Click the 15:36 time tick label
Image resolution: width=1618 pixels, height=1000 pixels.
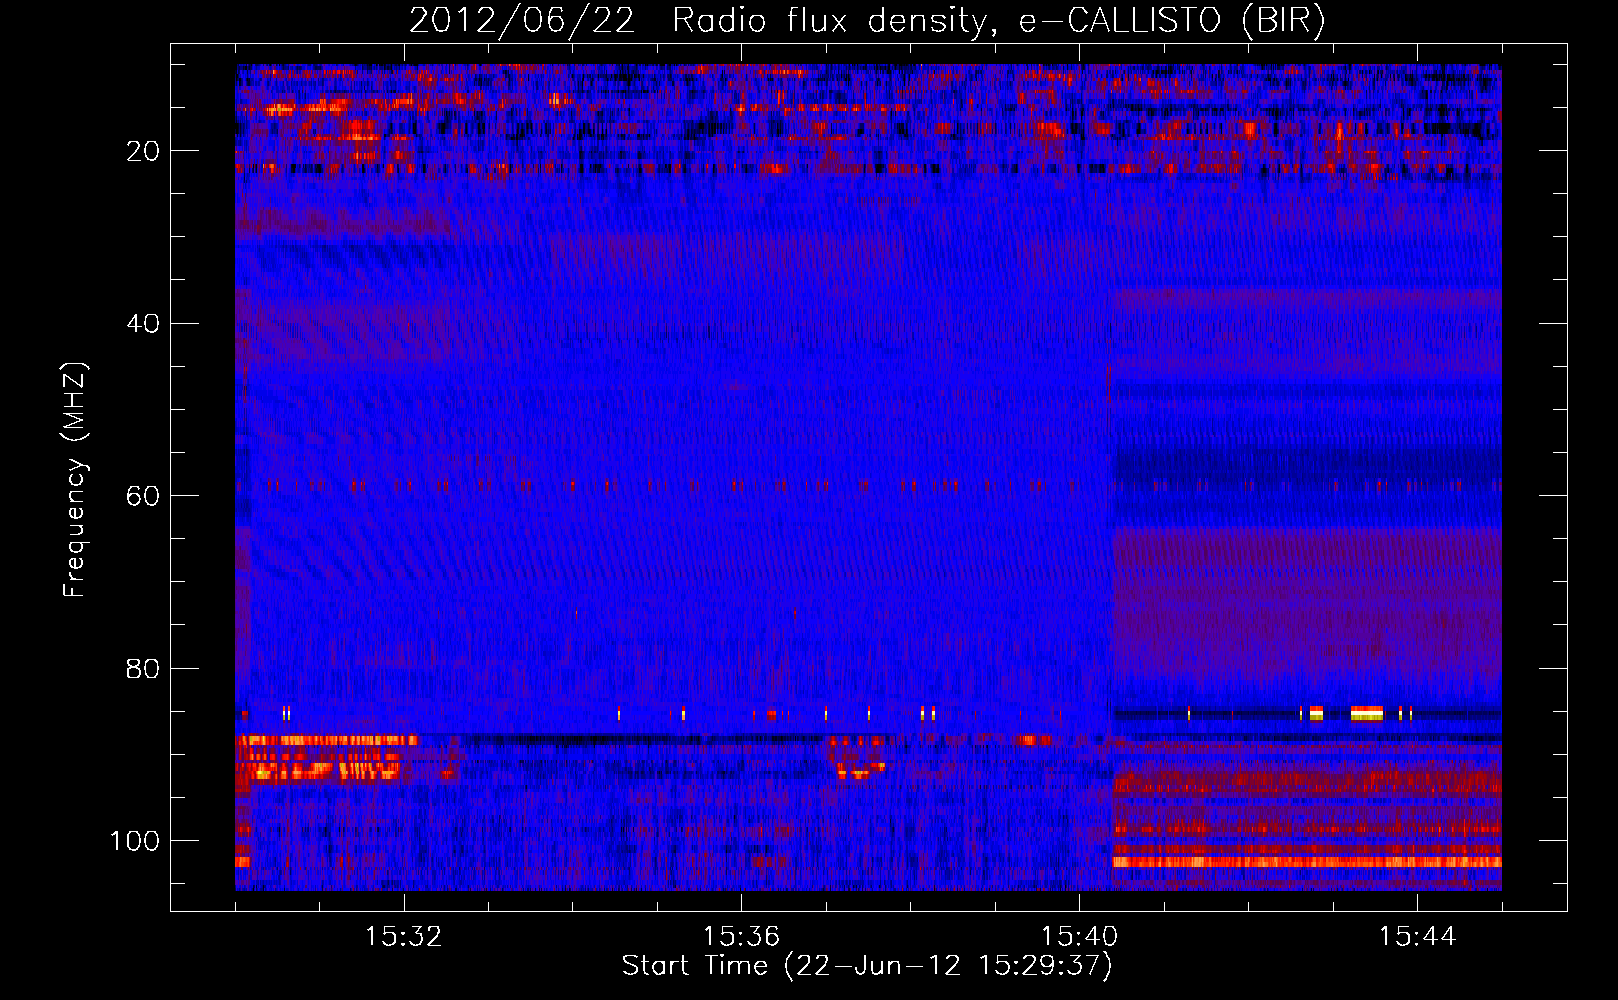pyautogui.click(x=741, y=937)
